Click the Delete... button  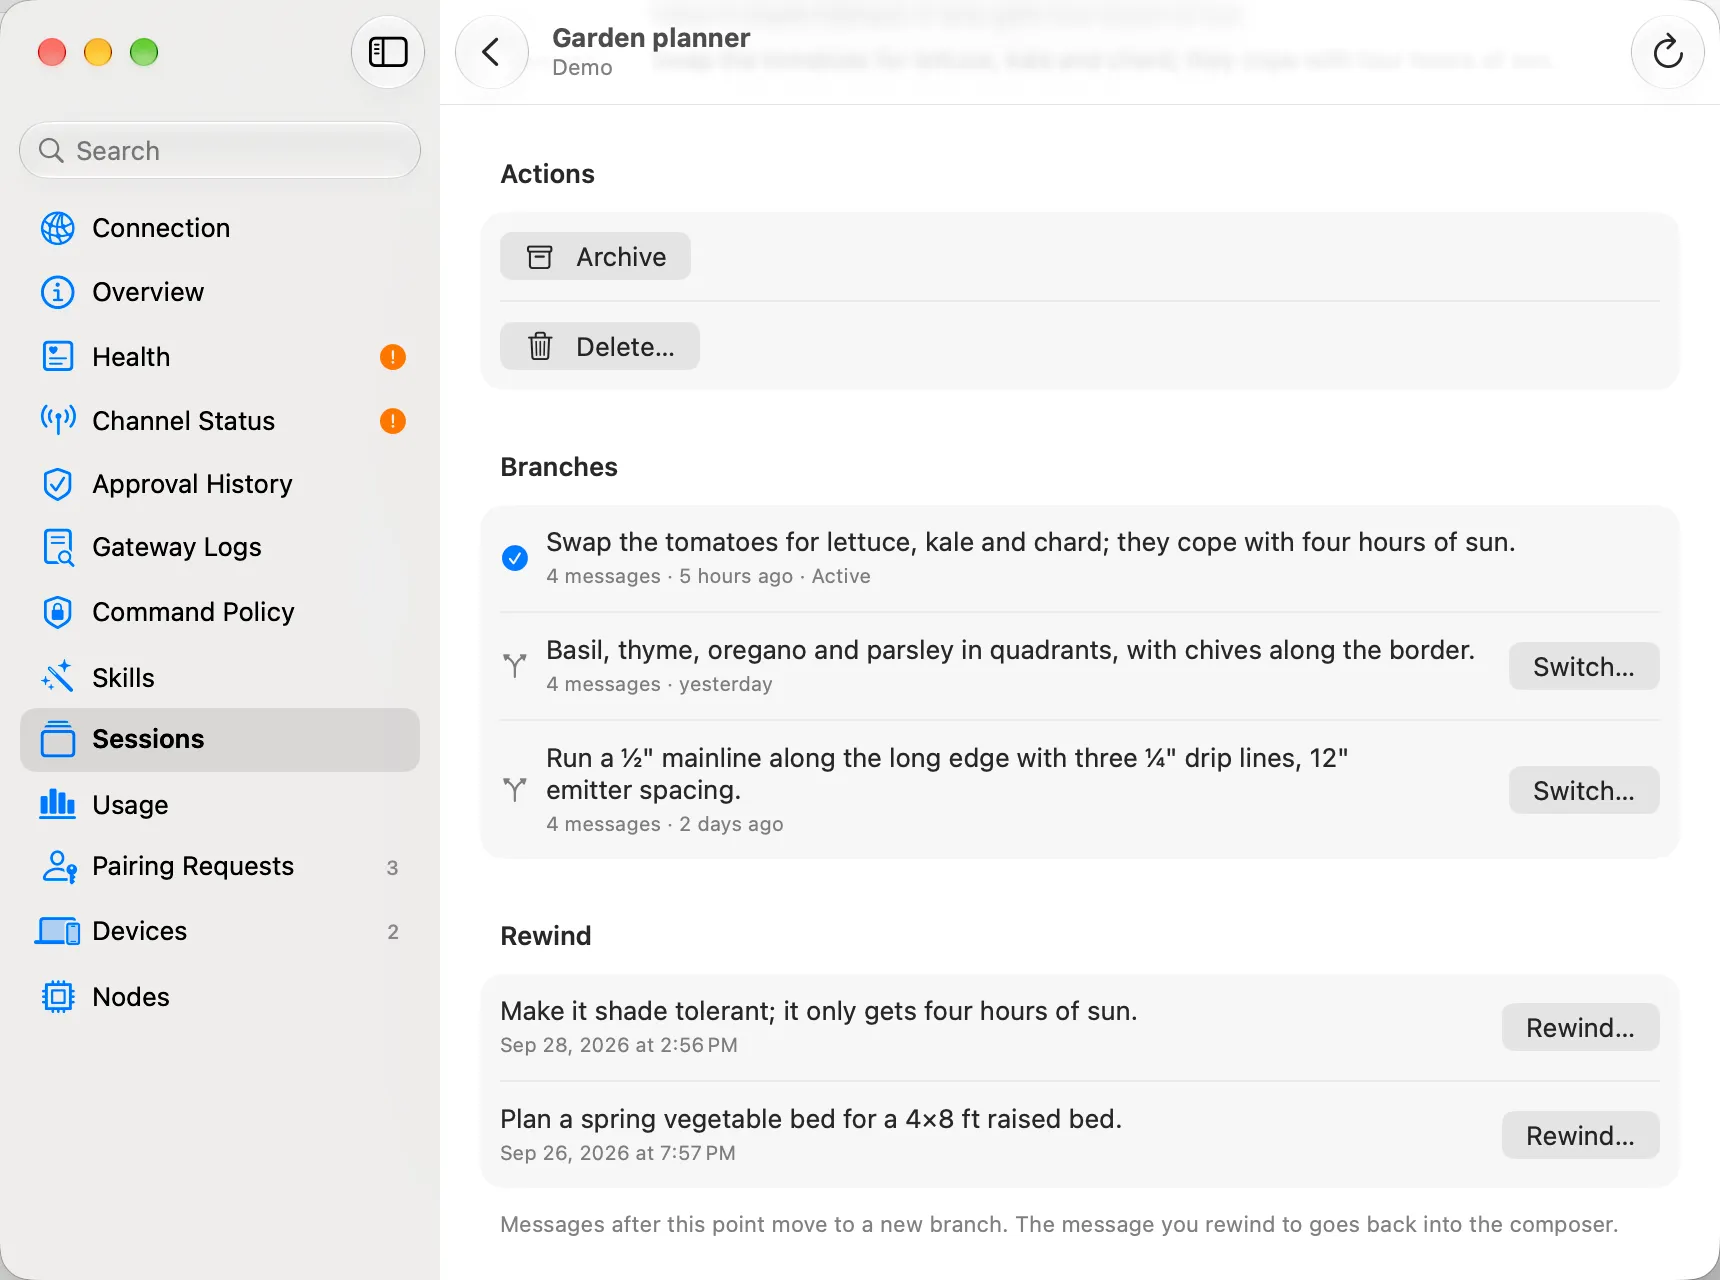coord(599,347)
